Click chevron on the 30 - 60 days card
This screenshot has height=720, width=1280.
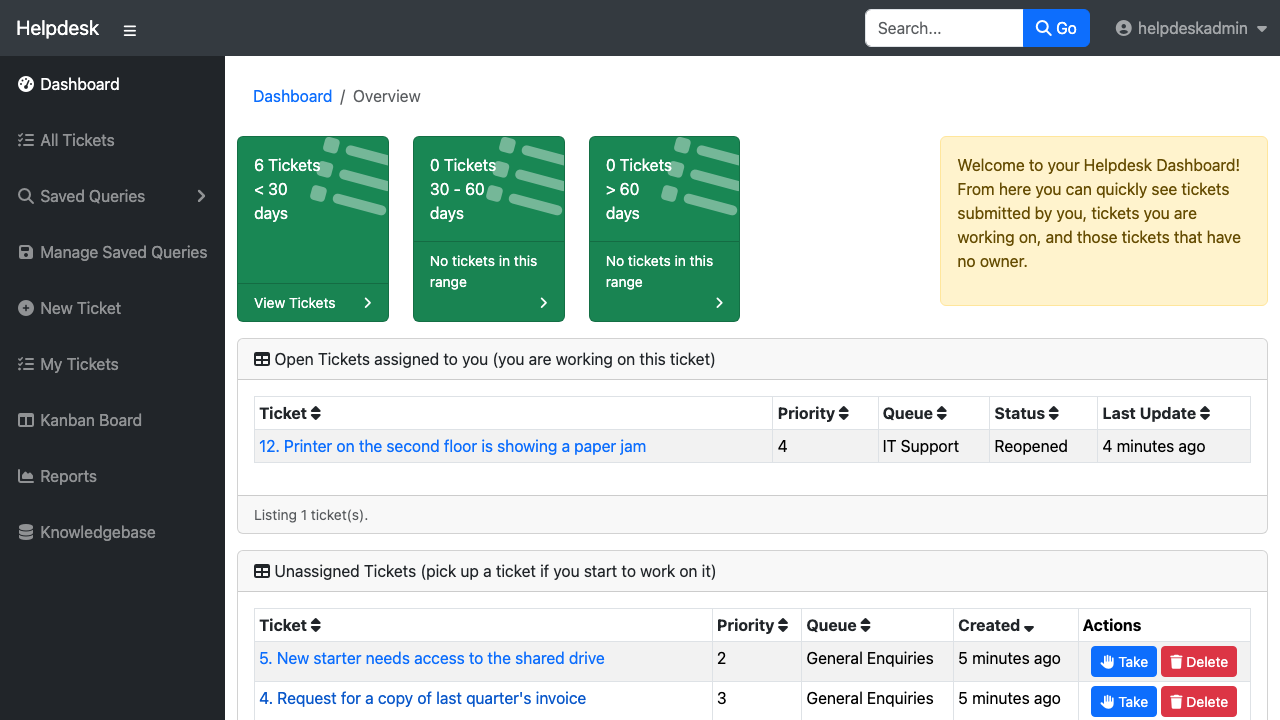[x=544, y=303]
